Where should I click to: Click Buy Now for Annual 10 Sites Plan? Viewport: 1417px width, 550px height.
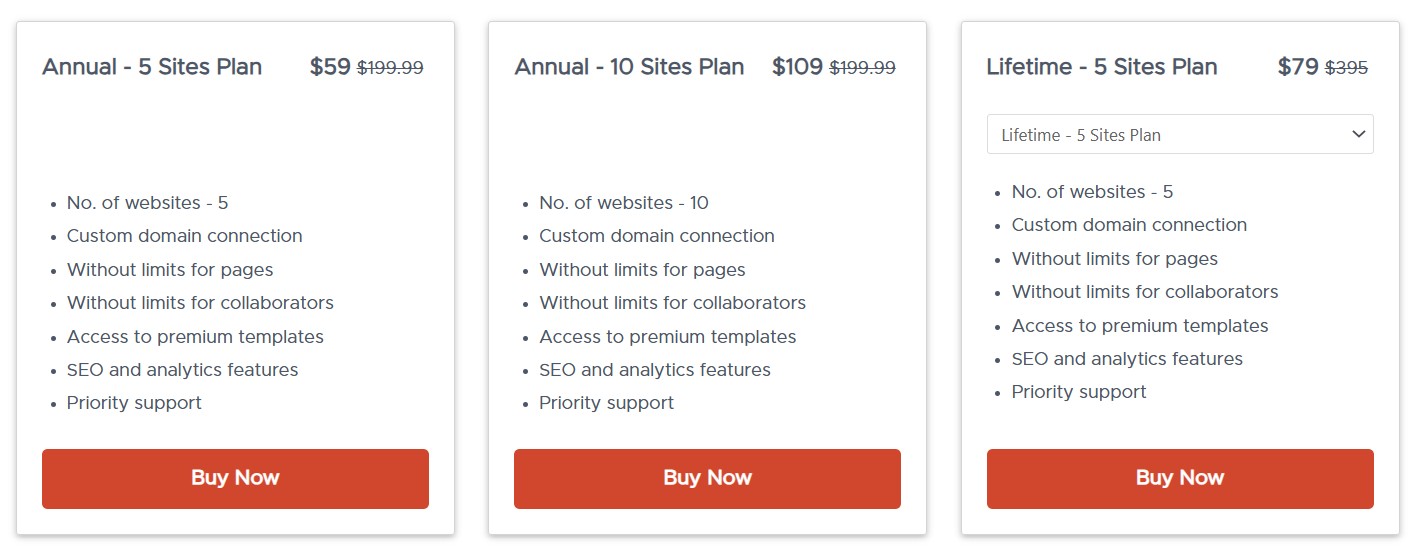coord(707,479)
